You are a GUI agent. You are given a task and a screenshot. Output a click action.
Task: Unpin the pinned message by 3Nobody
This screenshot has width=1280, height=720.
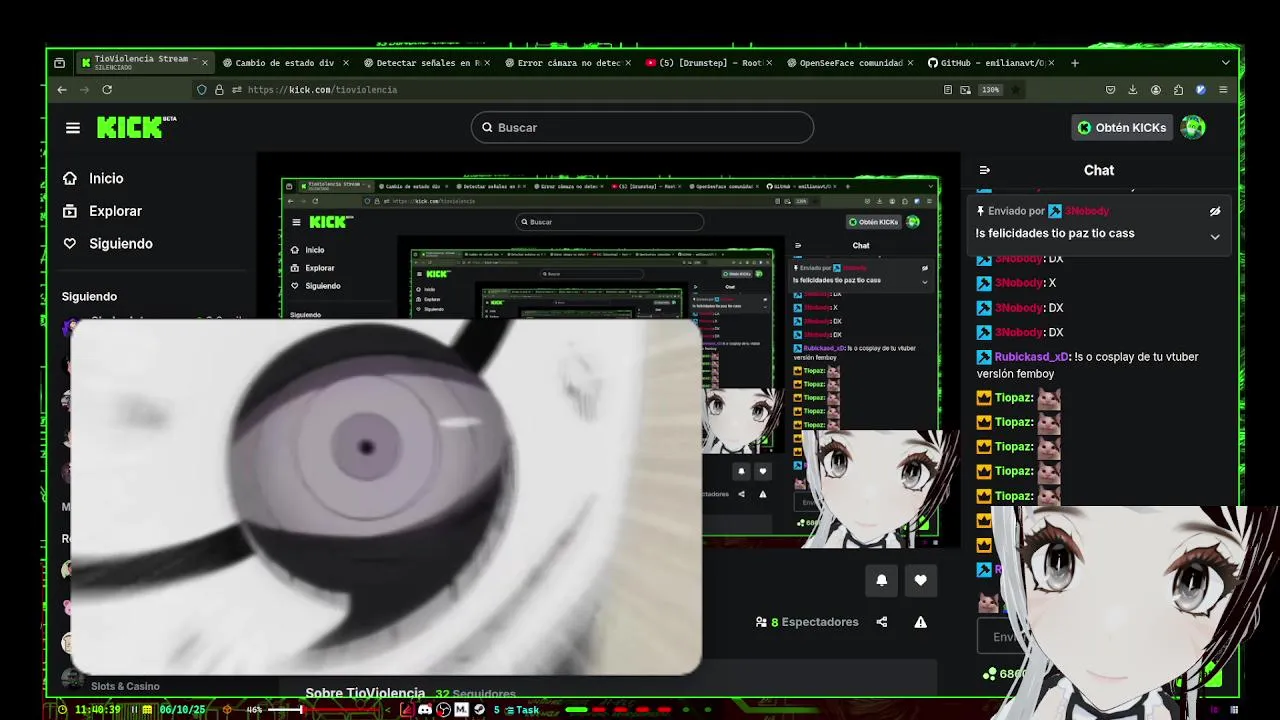click(1215, 211)
